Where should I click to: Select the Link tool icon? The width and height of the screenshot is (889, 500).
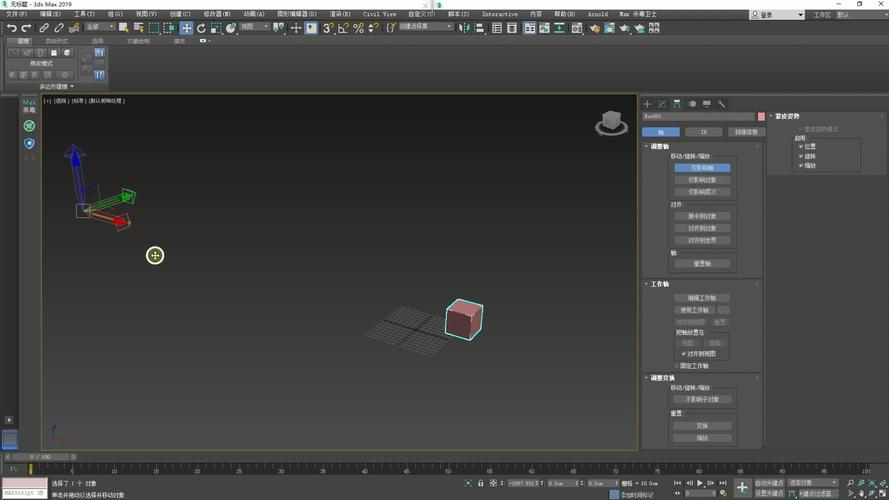(x=44, y=28)
